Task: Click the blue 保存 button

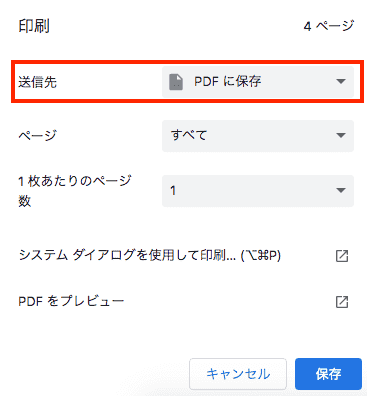Action: [x=328, y=374]
